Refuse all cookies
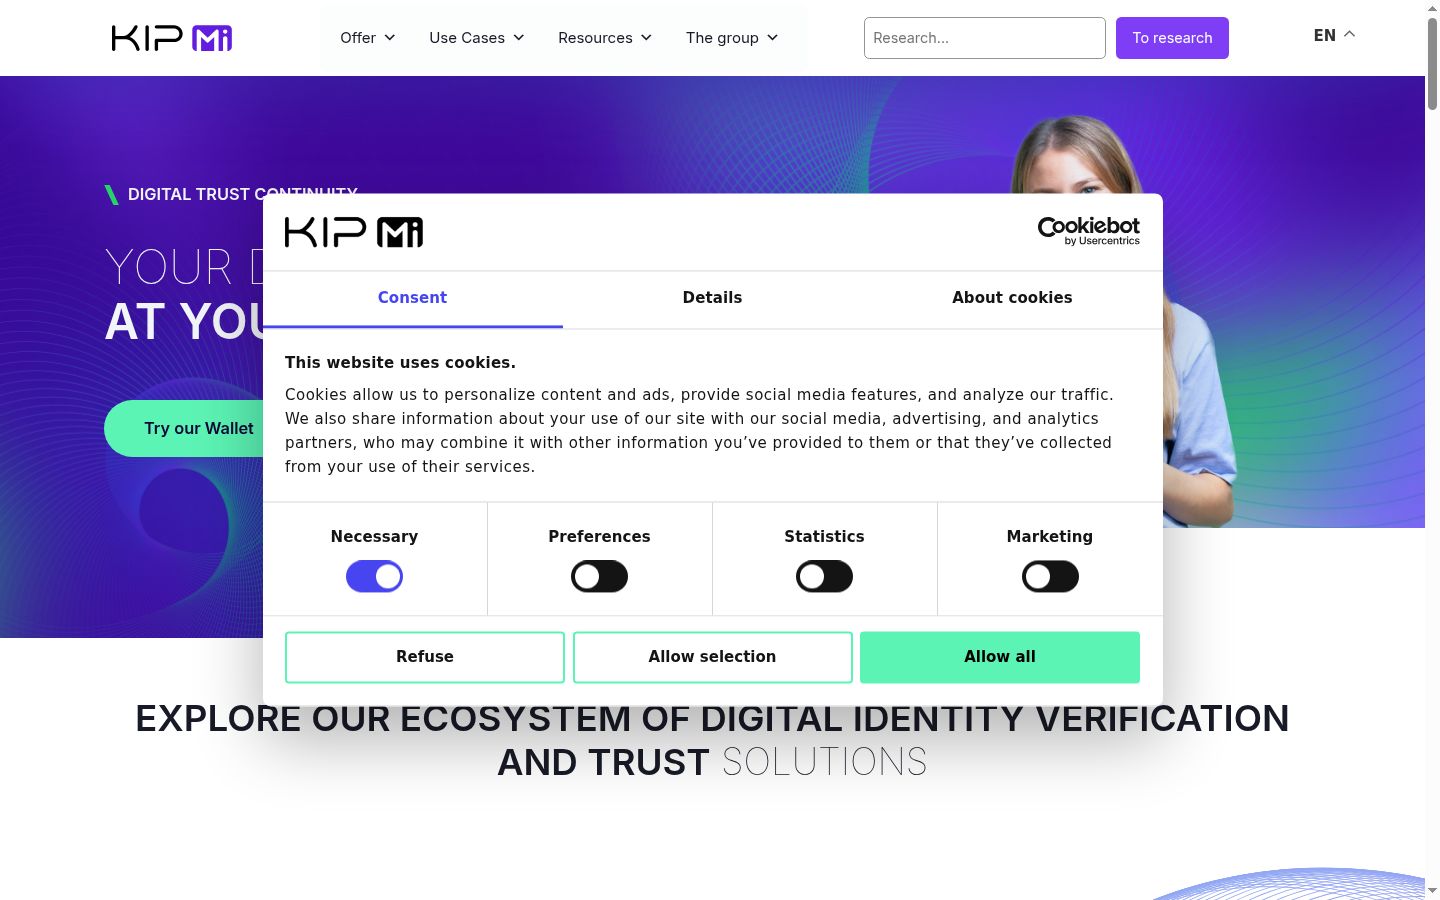1440x900 pixels. (425, 657)
